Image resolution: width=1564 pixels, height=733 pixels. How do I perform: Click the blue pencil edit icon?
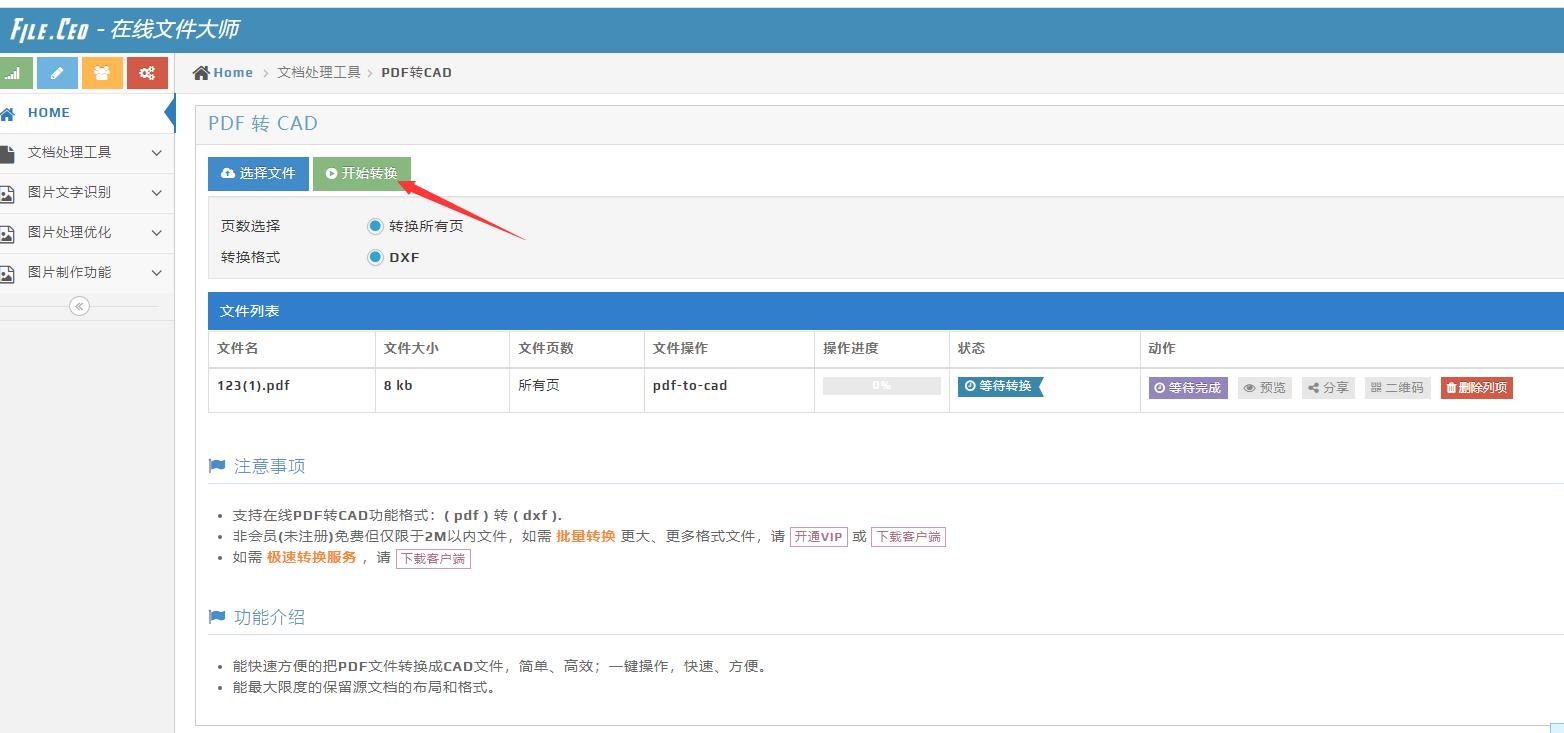tap(57, 72)
